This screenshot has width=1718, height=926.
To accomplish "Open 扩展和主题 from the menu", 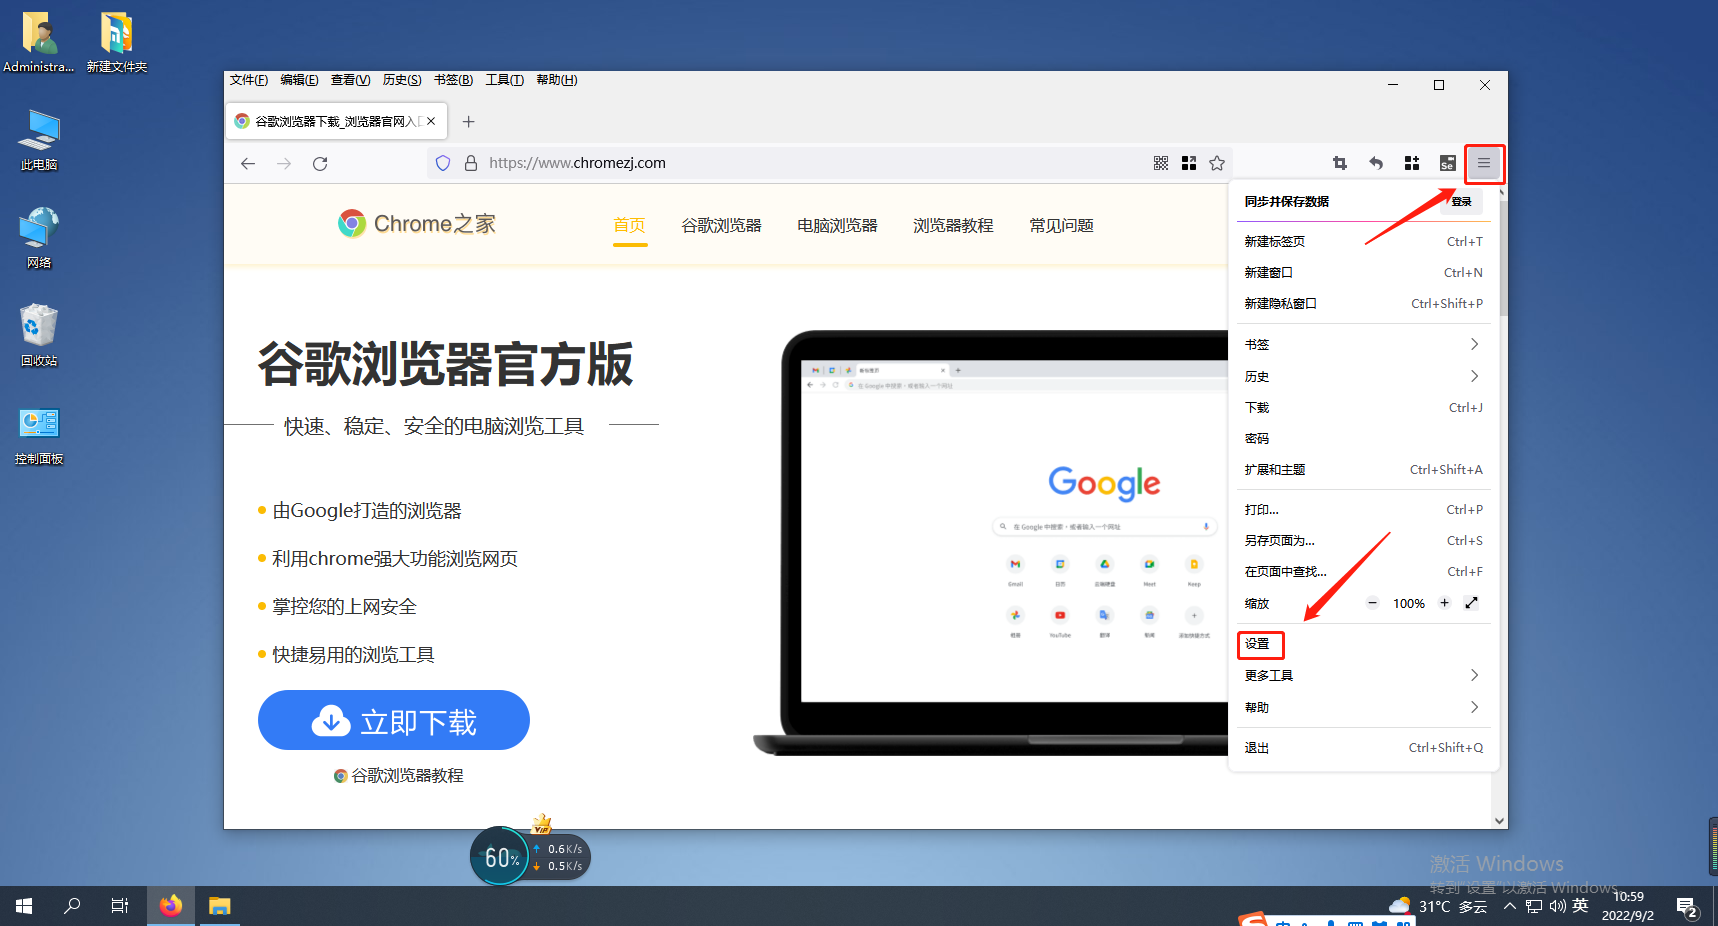I will coord(1362,469).
